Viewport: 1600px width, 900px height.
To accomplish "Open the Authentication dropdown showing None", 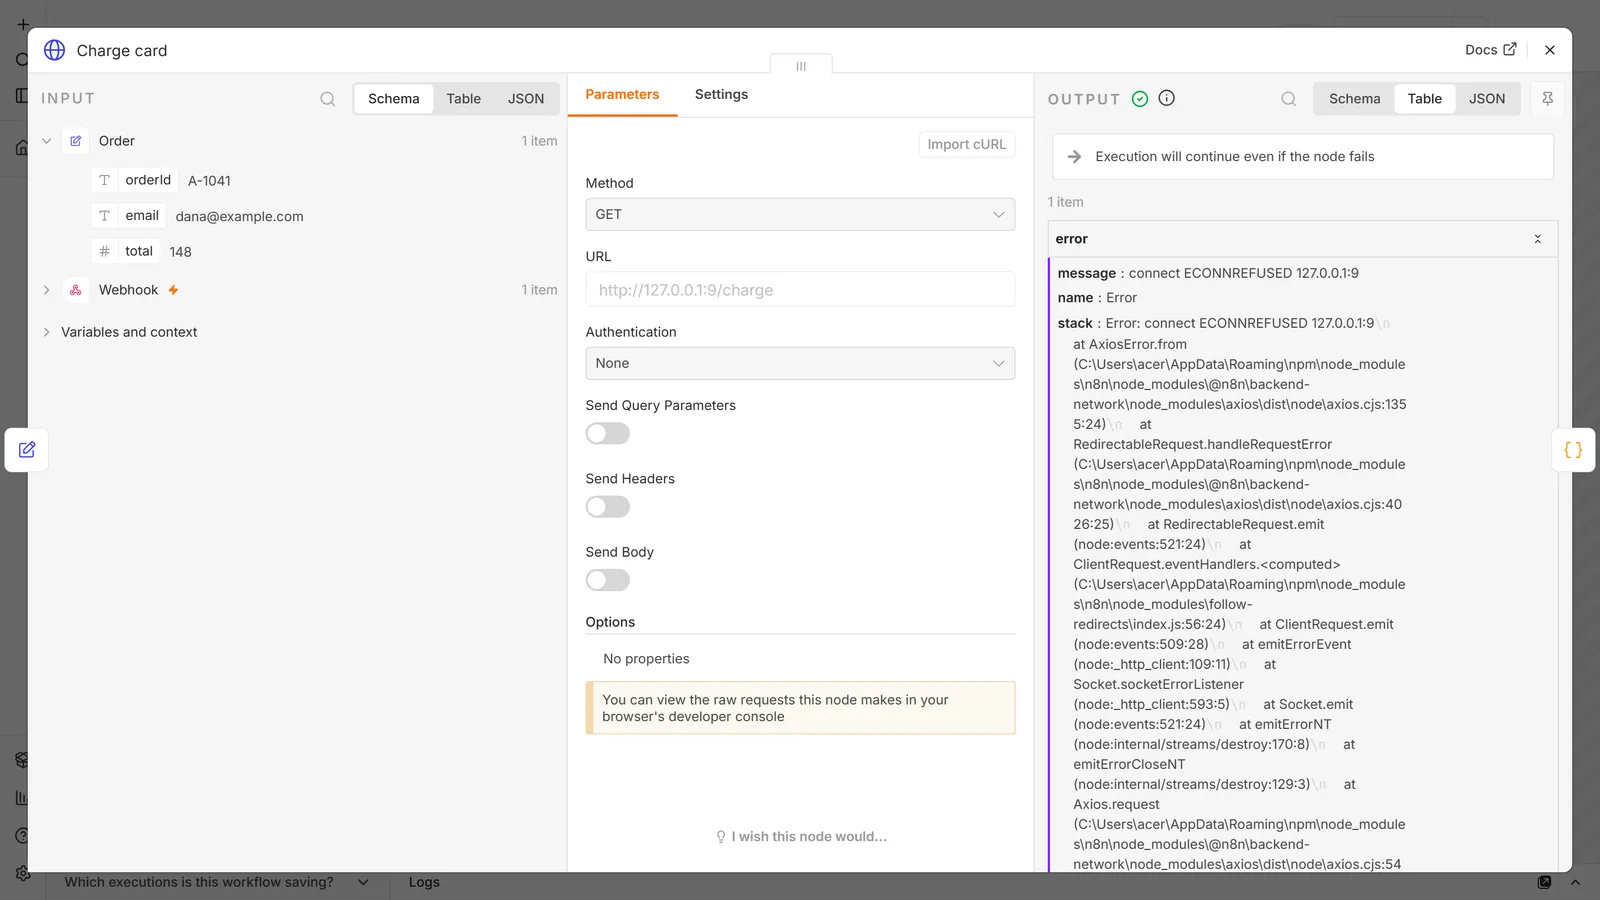I will (x=800, y=363).
